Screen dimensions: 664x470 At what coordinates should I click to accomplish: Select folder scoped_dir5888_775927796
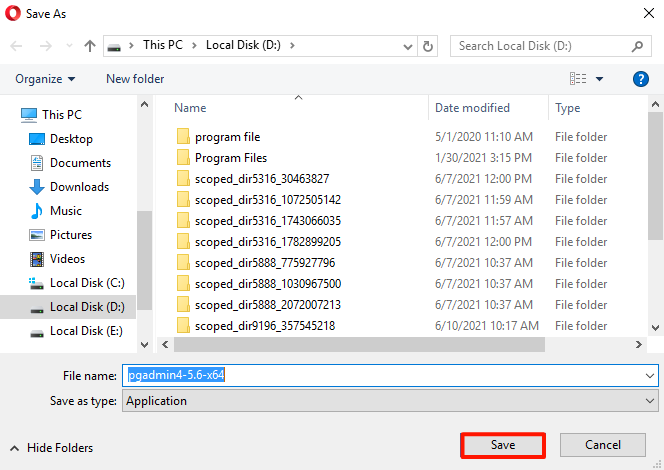(x=265, y=263)
